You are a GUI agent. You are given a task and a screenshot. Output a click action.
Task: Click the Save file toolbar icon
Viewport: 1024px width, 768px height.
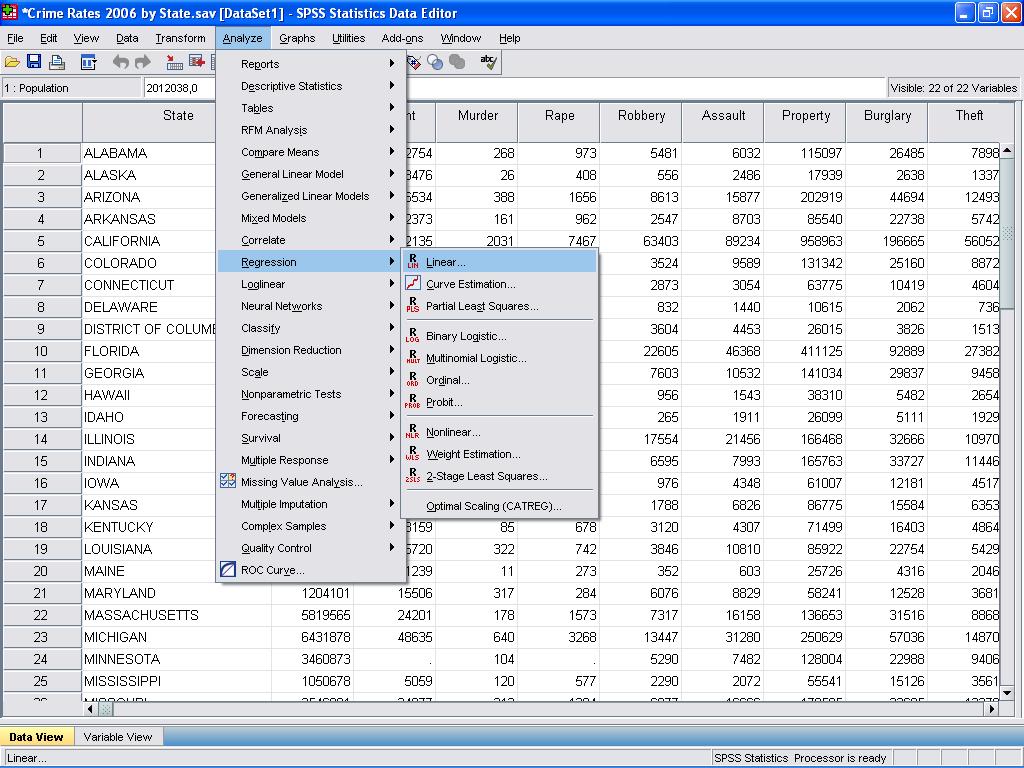click(34, 61)
